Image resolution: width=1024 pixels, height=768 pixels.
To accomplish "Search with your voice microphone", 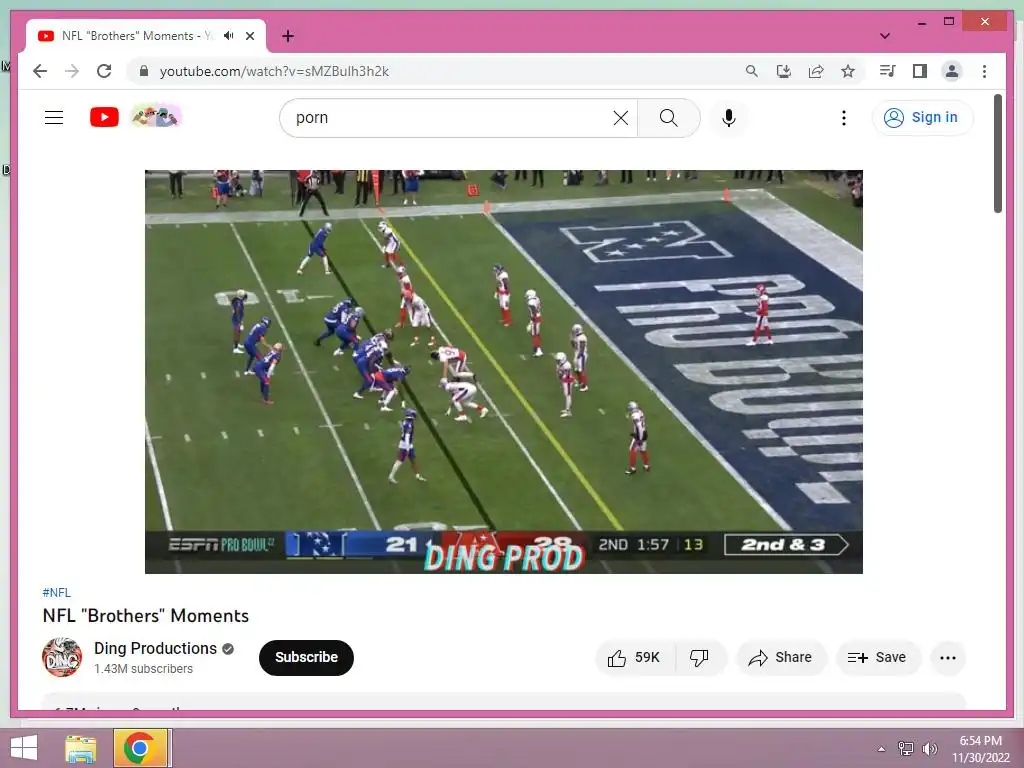I will [729, 118].
